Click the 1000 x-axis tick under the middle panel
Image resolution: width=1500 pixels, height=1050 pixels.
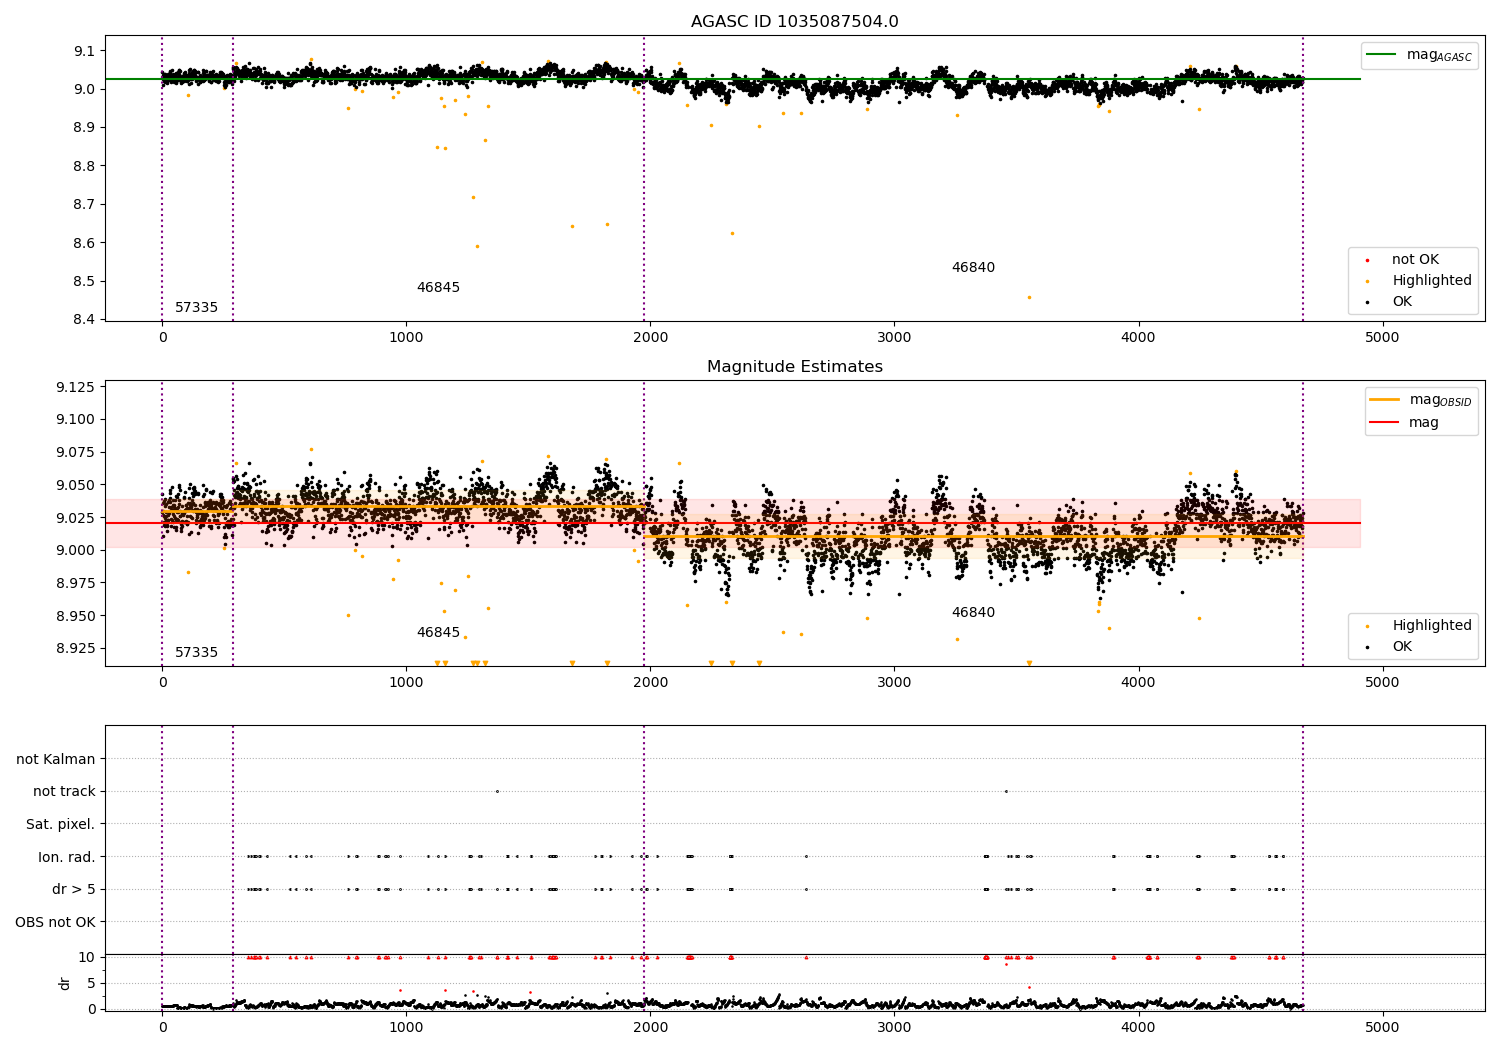click(x=406, y=683)
